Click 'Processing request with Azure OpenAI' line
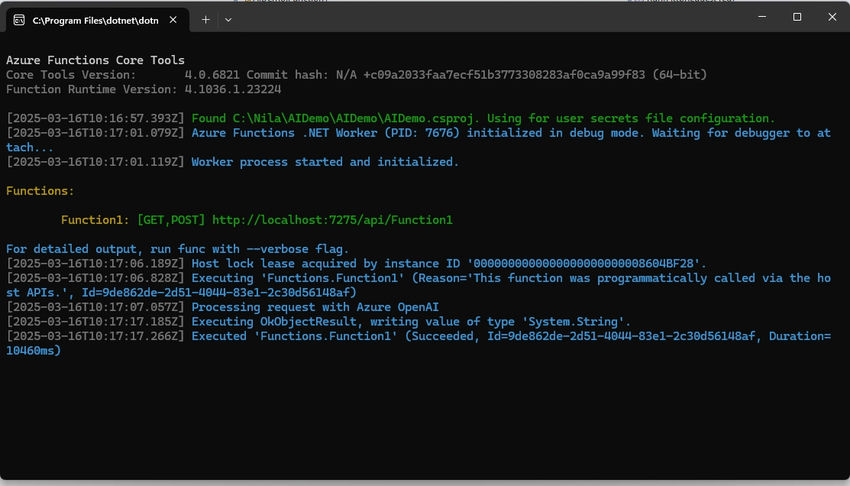Image resolution: width=850 pixels, height=486 pixels. pos(315,307)
